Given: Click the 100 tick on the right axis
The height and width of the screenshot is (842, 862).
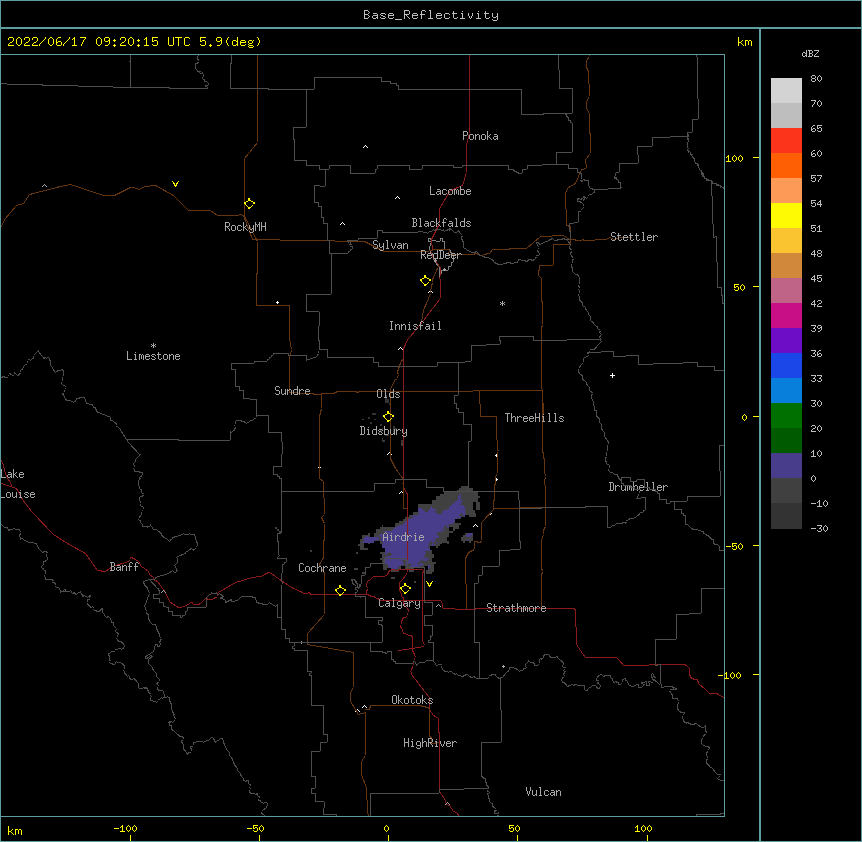Looking at the screenshot, I should [734, 158].
